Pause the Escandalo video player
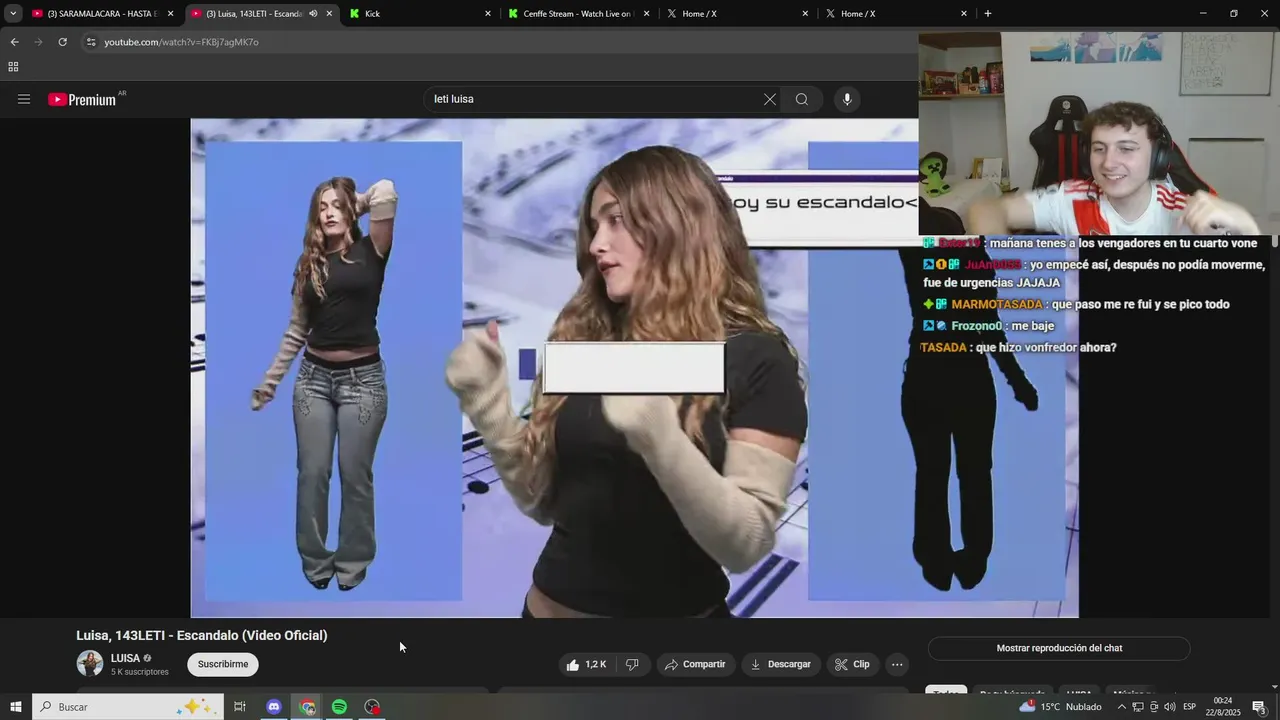Viewport: 1280px width, 720px height. [635, 368]
